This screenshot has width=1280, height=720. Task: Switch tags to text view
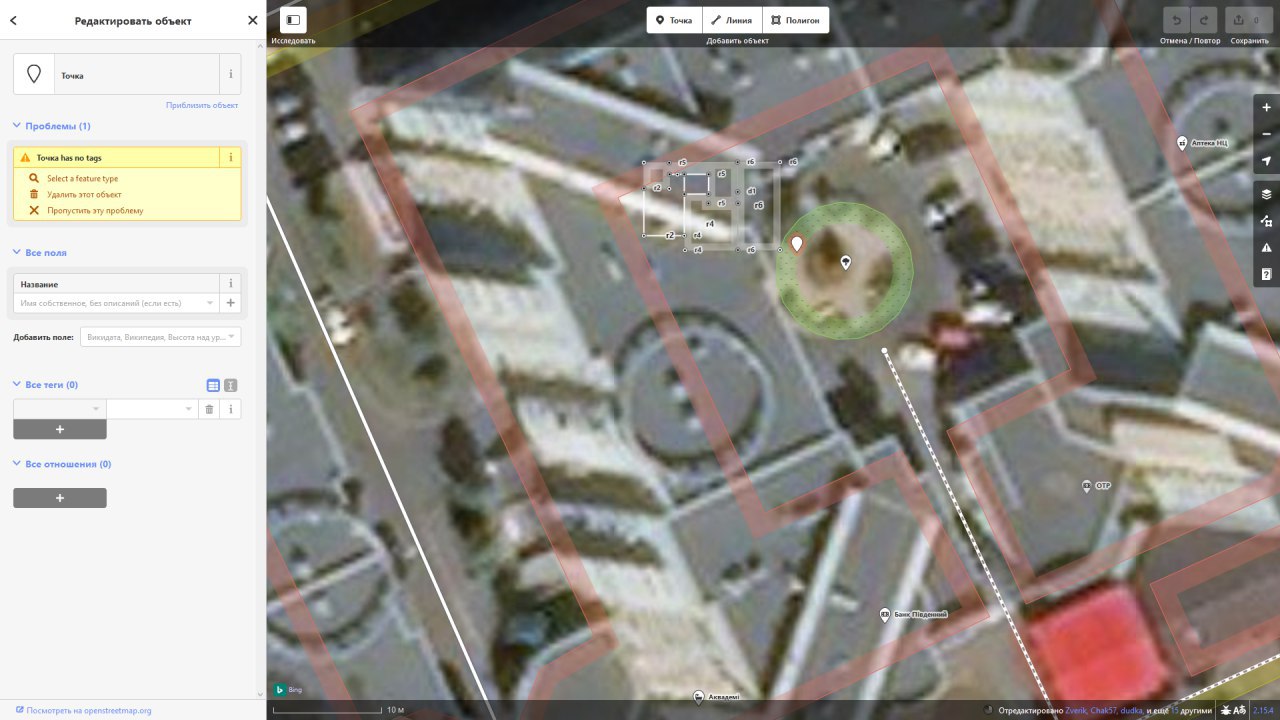click(x=230, y=385)
